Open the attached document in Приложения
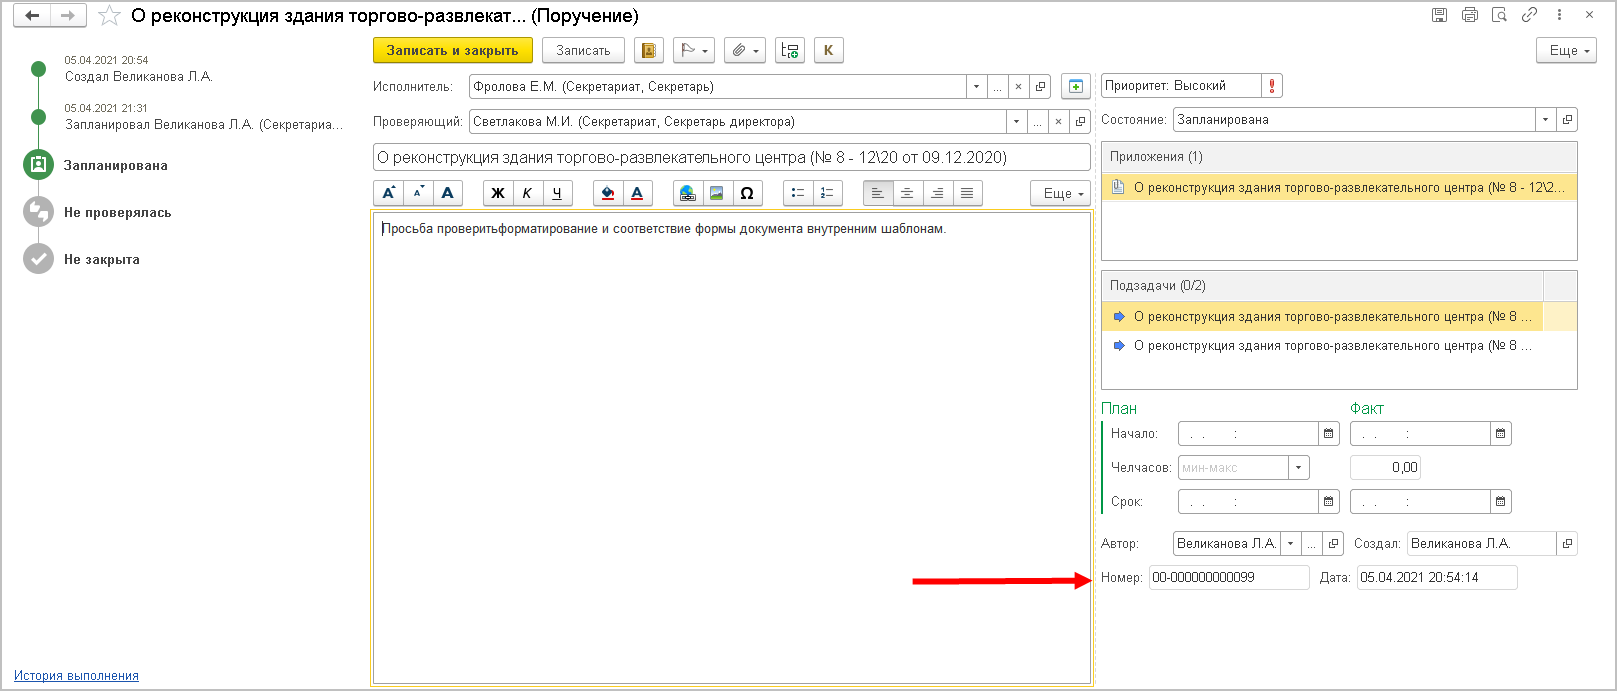Viewport: 1617px width, 691px height. click(x=1339, y=187)
